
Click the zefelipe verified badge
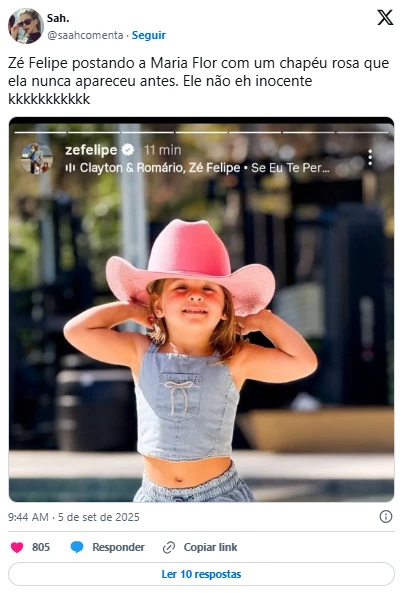(128, 150)
